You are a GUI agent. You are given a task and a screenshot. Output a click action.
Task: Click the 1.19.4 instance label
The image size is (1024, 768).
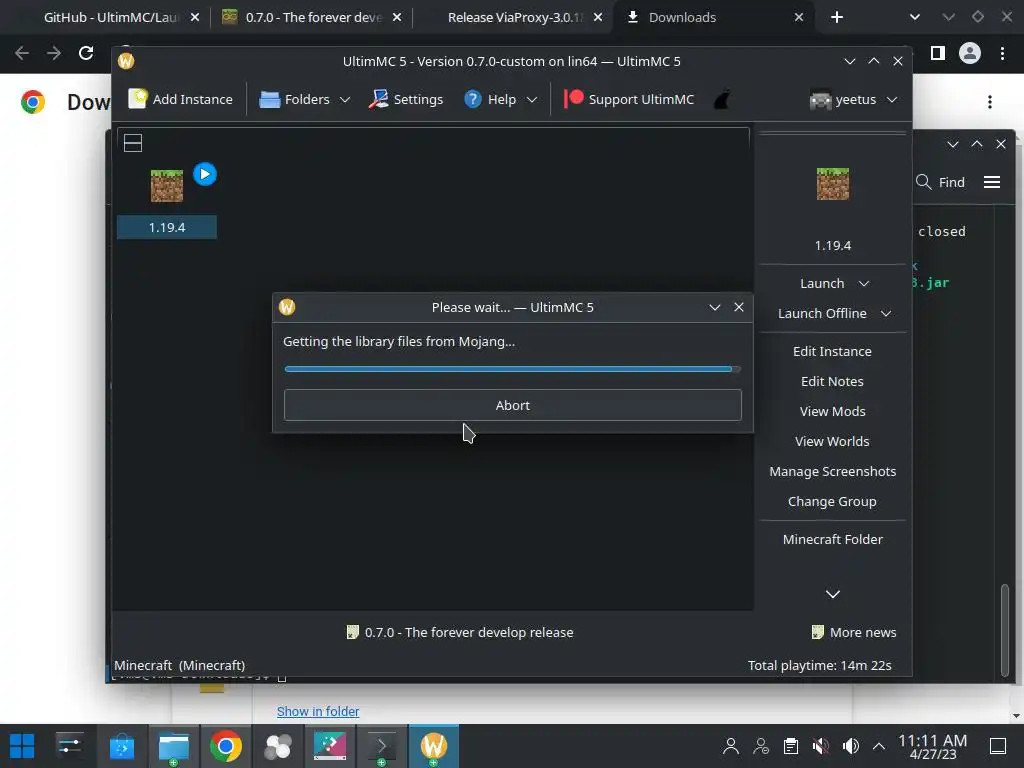[x=167, y=227]
